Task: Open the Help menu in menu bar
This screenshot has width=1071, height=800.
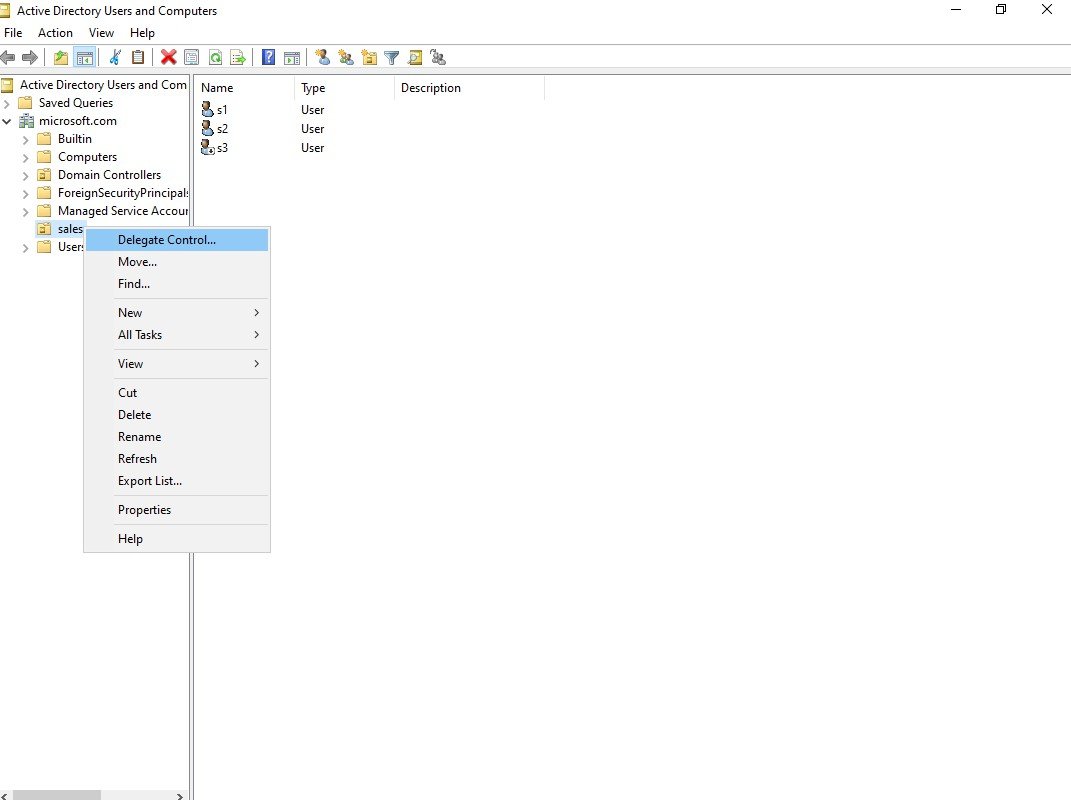Action: 142,33
